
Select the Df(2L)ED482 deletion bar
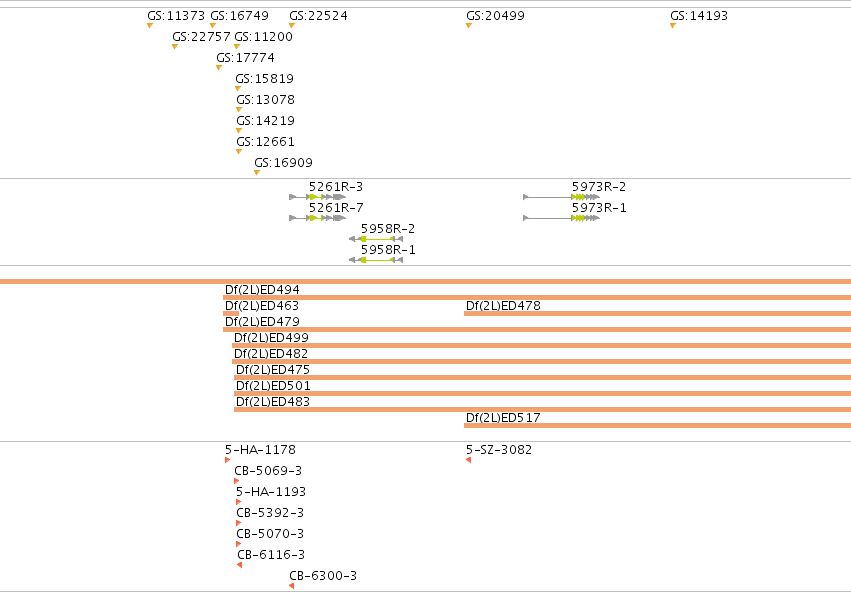[x=541, y=361]
